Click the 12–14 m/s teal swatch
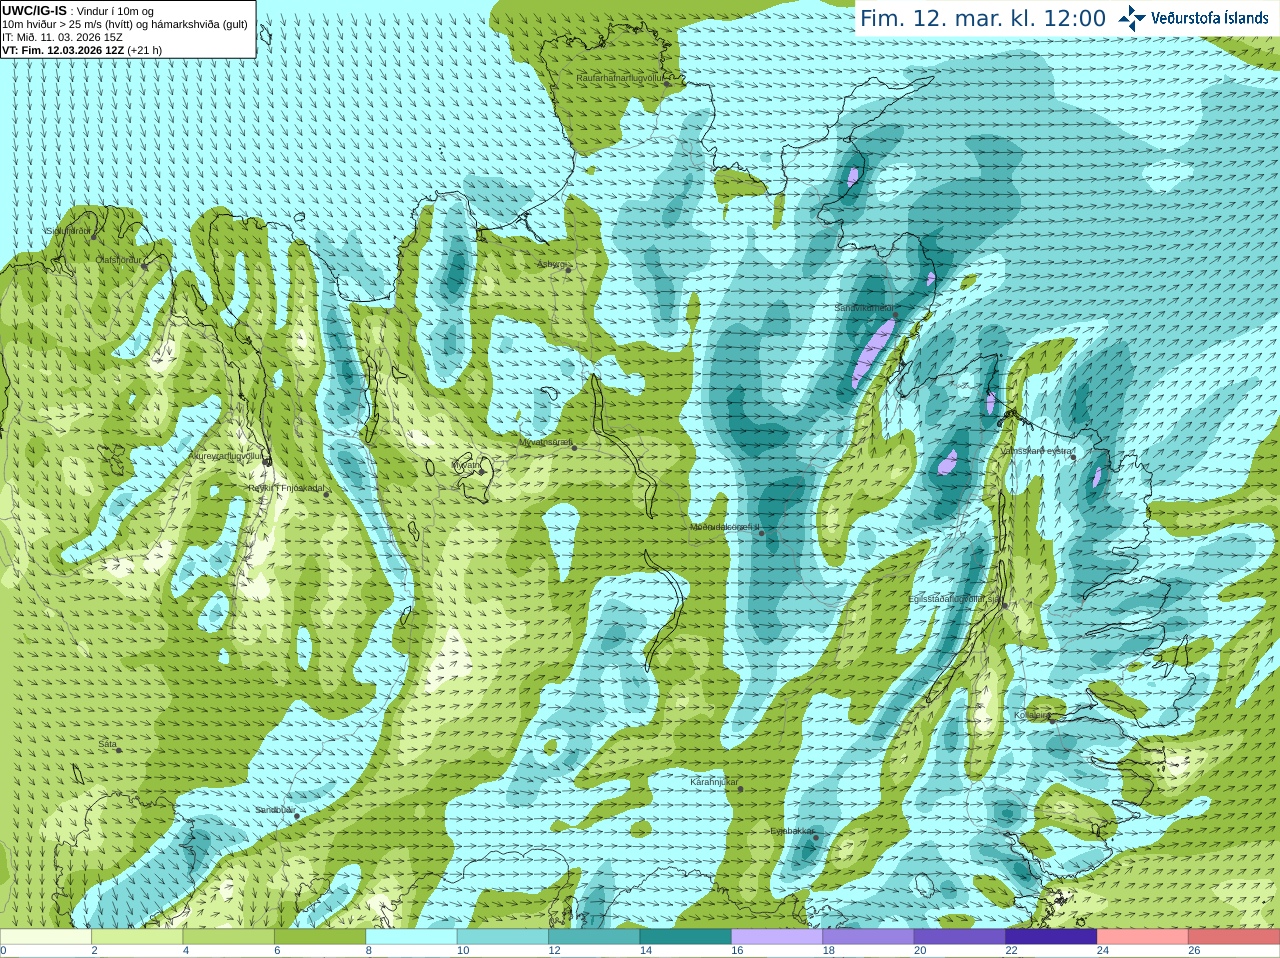 (594, 937)
